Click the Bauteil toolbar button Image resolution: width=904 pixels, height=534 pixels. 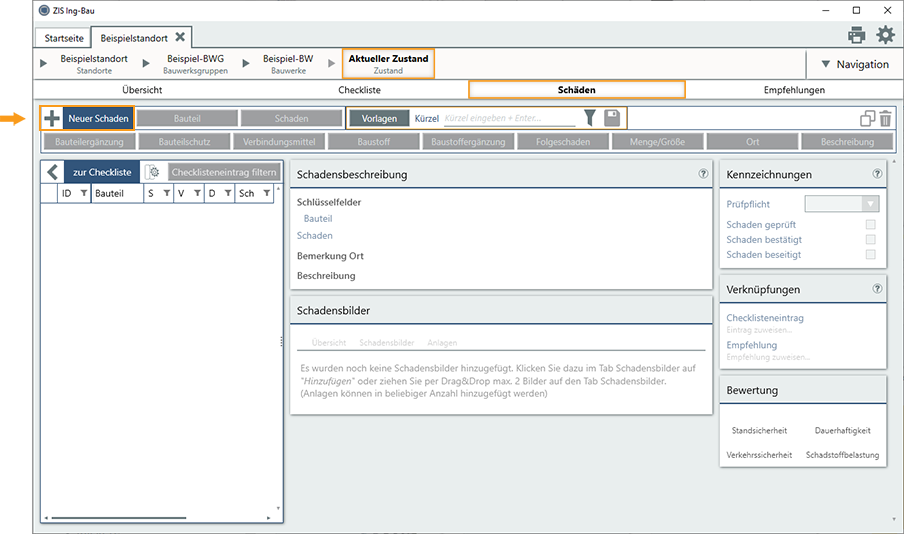click(x=187, y=118)
